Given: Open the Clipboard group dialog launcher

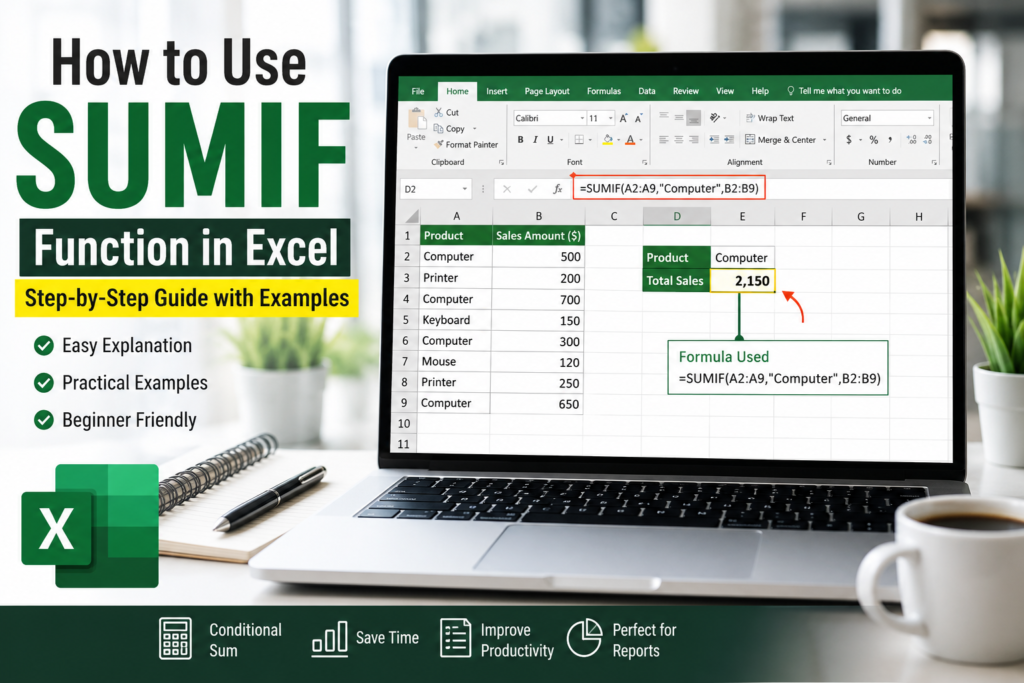Looking at the screenshot, I should coord(502,162).
